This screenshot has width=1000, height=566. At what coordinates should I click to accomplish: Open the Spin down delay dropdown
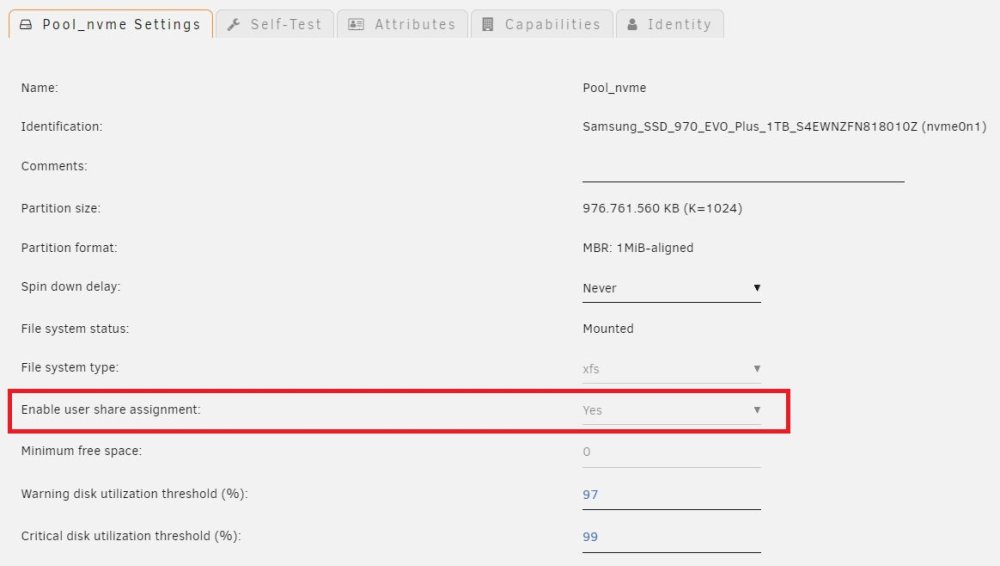[672, 288]
